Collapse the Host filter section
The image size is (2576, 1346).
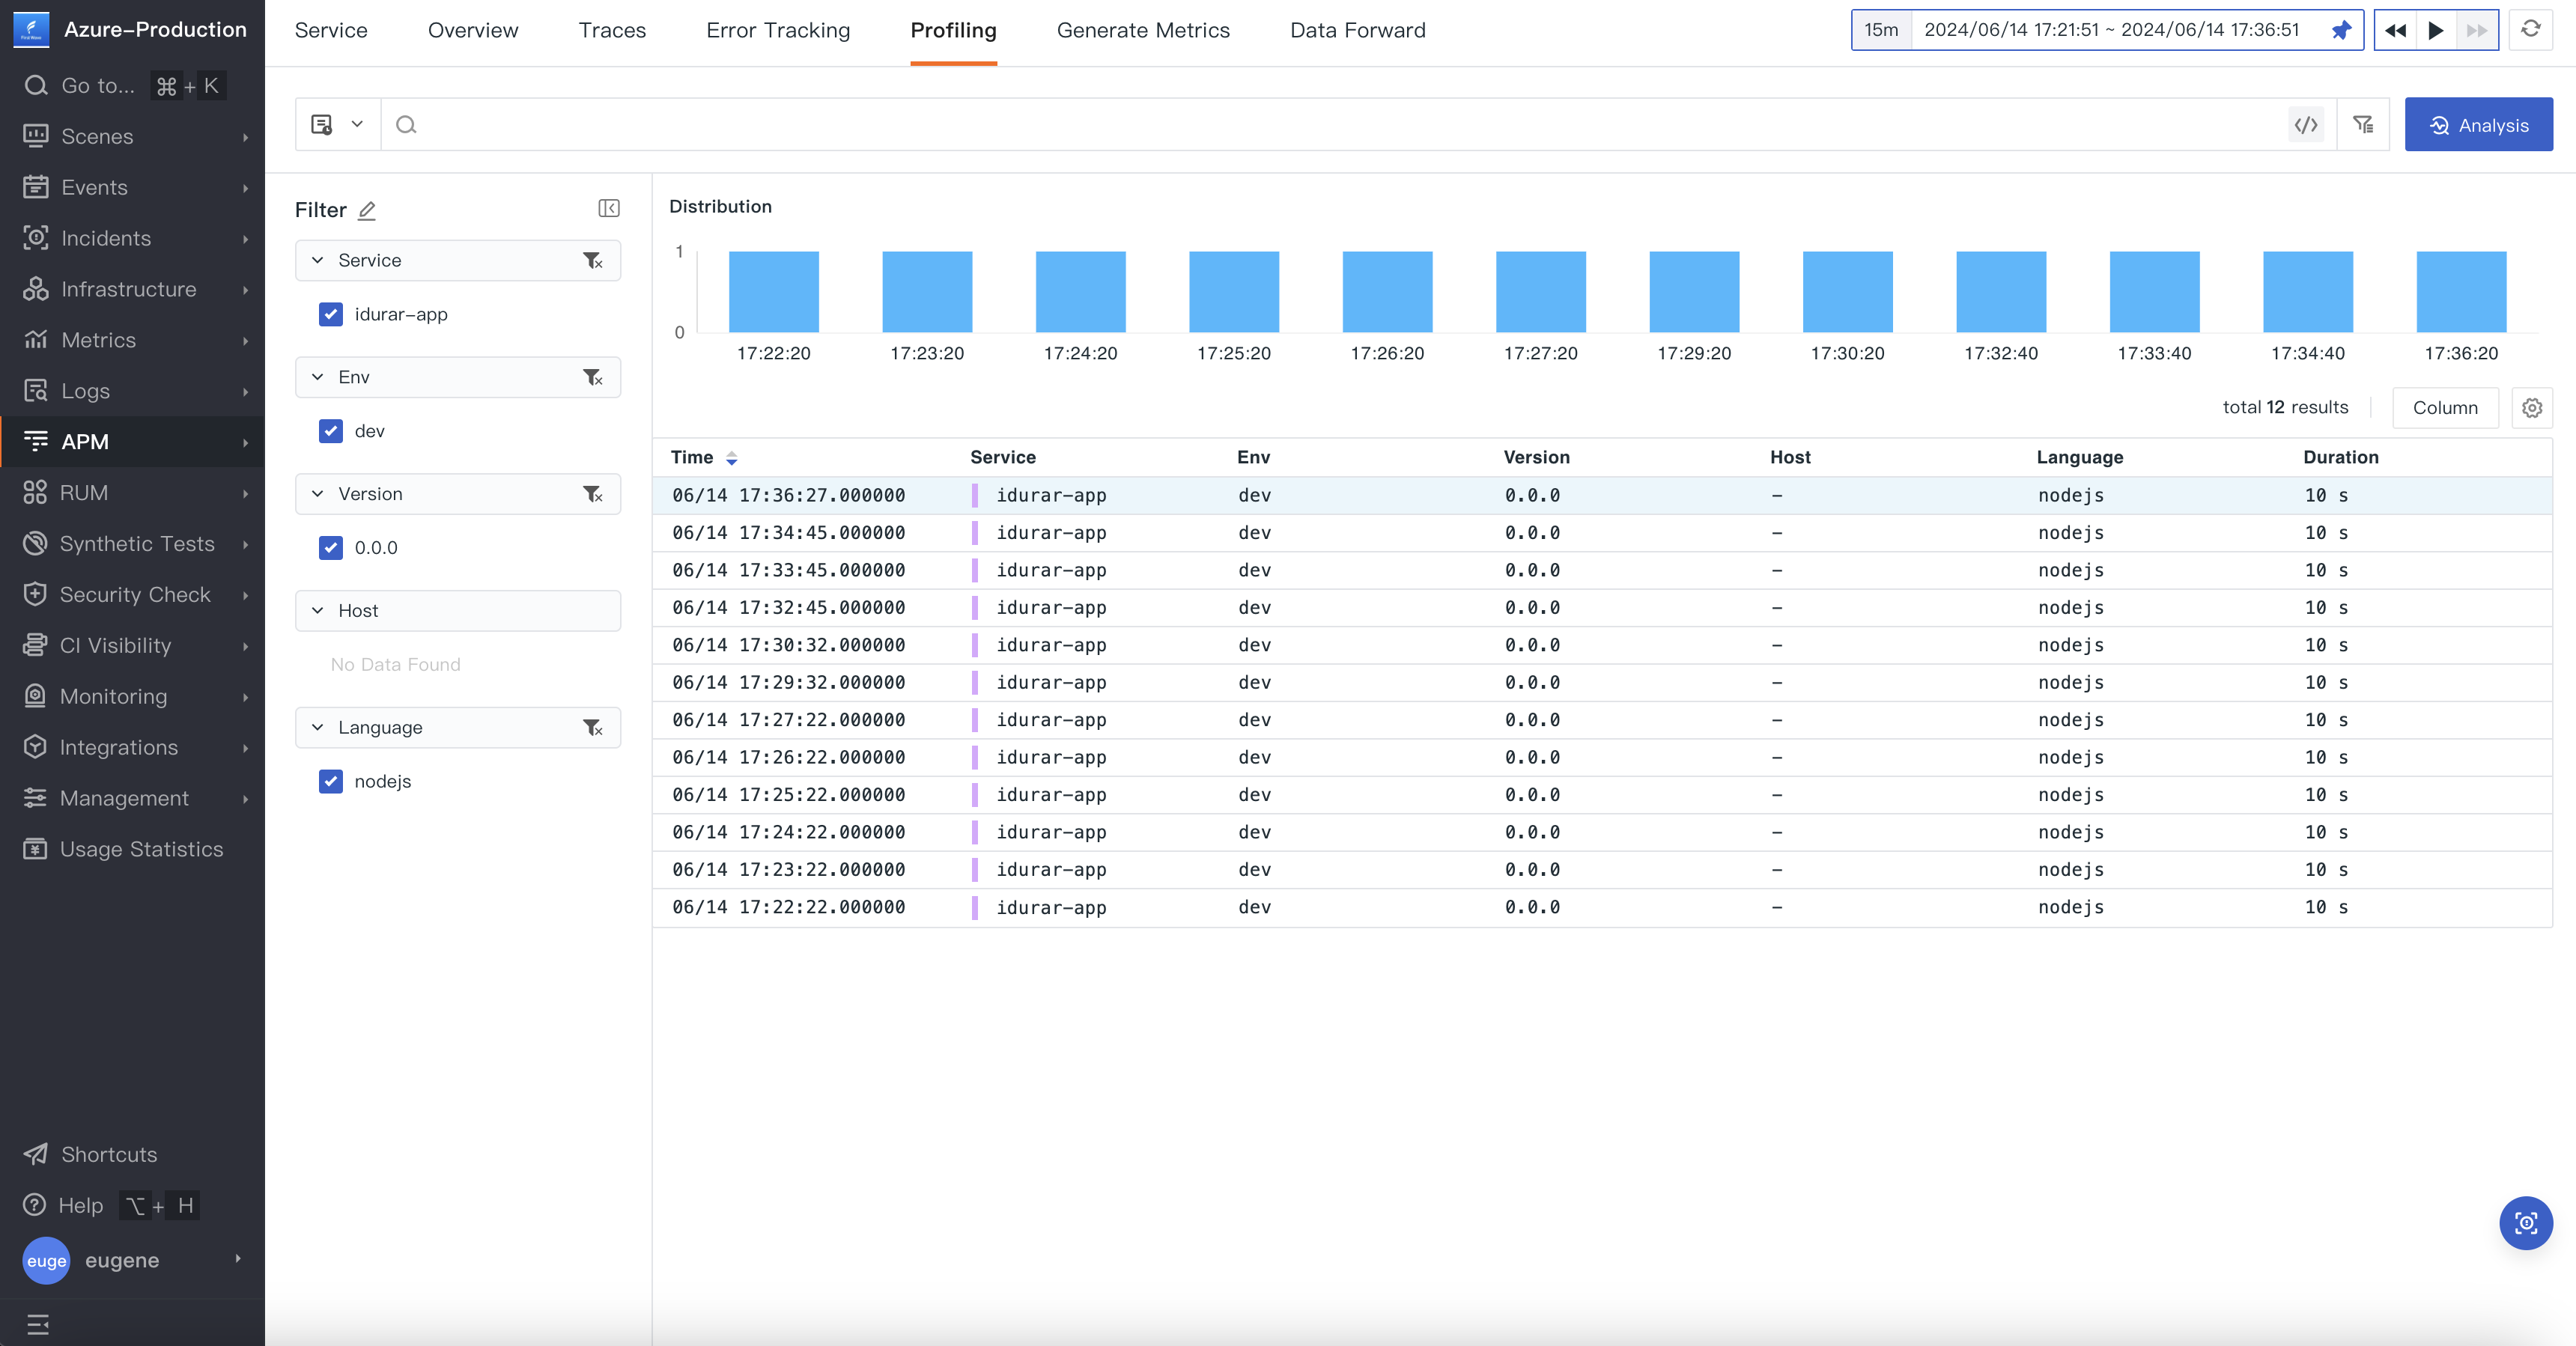(318, 611)
